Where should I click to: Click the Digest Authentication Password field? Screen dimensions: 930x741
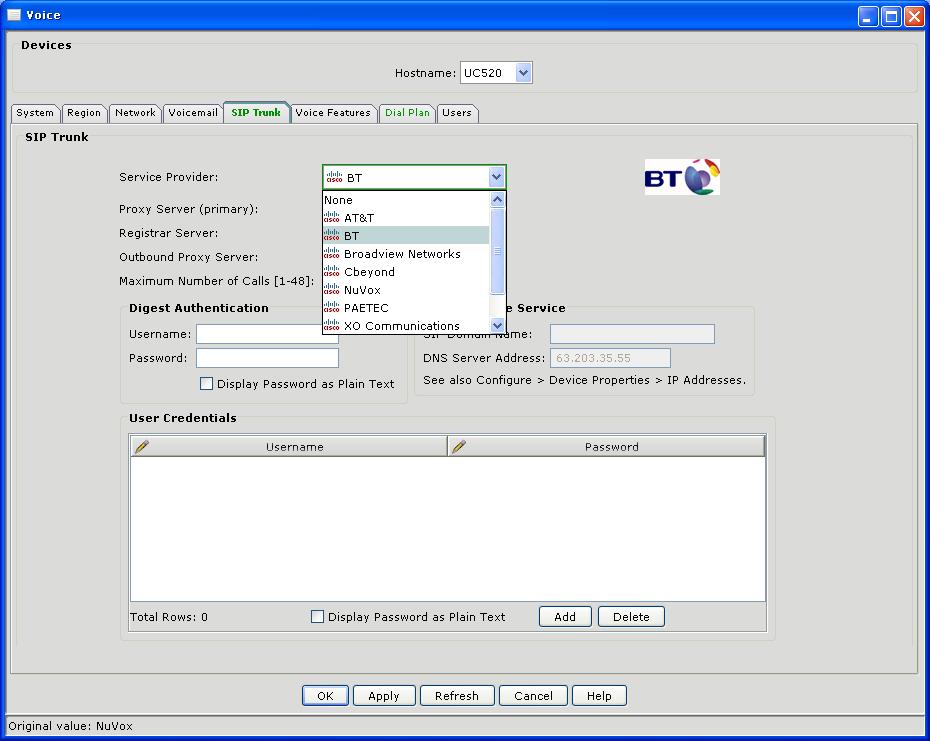[x=267, y=358]
